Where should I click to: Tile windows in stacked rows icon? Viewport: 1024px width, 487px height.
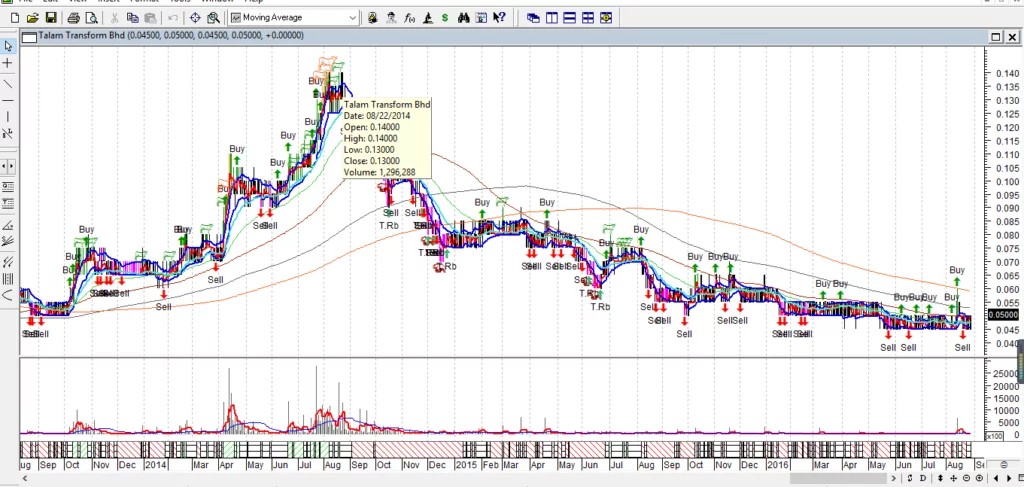[x=569, y=18]
